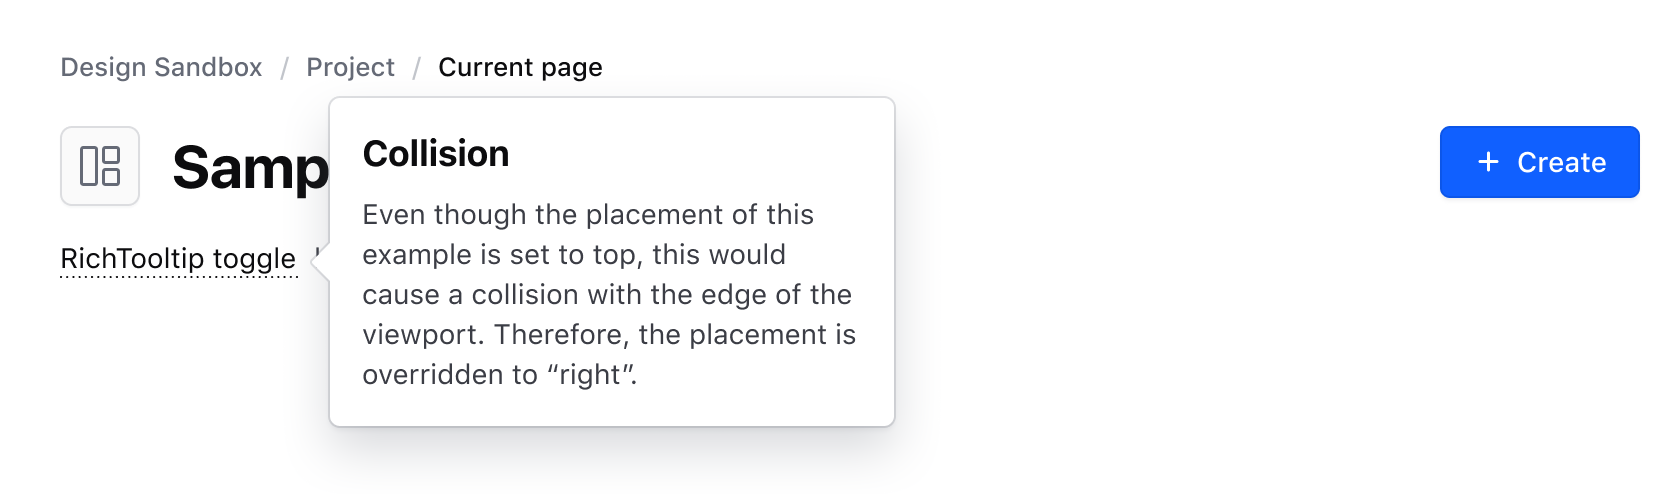The image size is (1672, 494).
Task: Toggle the RichTooltip toggle text
Action: (178, 259)
